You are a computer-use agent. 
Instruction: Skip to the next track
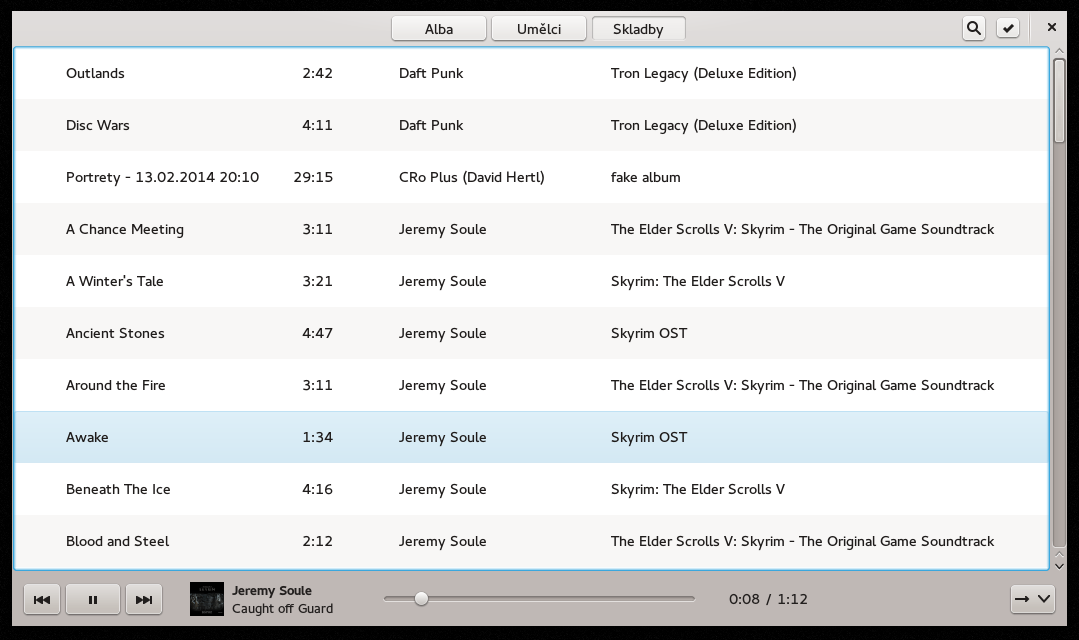144,599
